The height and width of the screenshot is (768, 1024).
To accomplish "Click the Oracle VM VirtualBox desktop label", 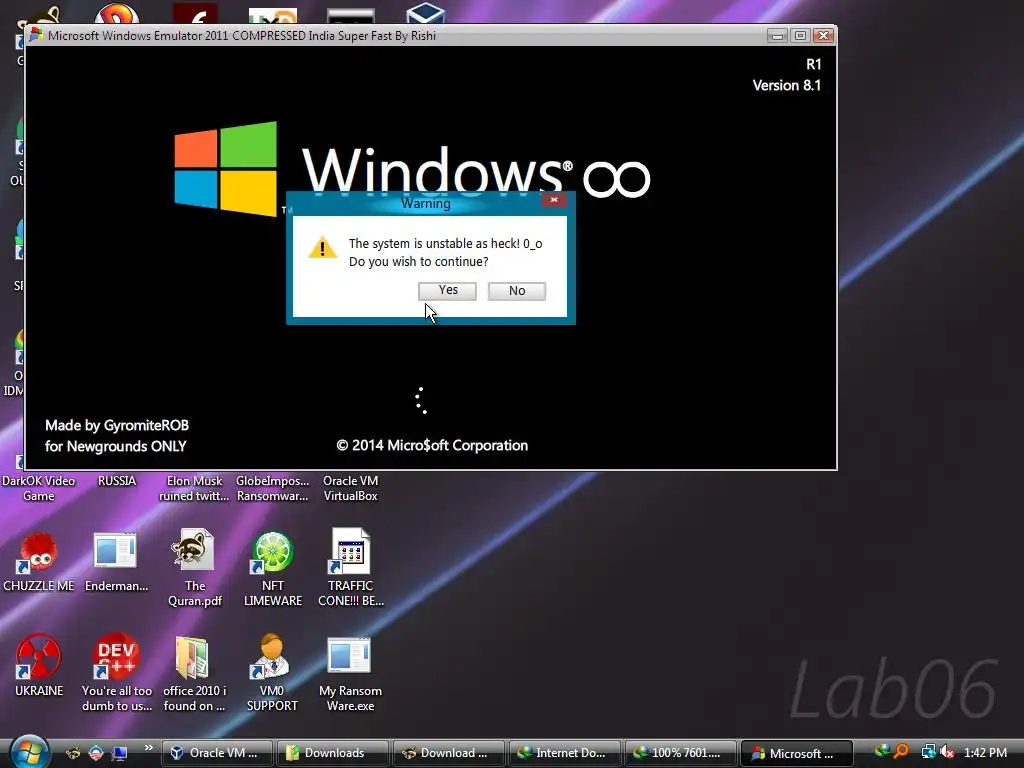I will [351, 488].
